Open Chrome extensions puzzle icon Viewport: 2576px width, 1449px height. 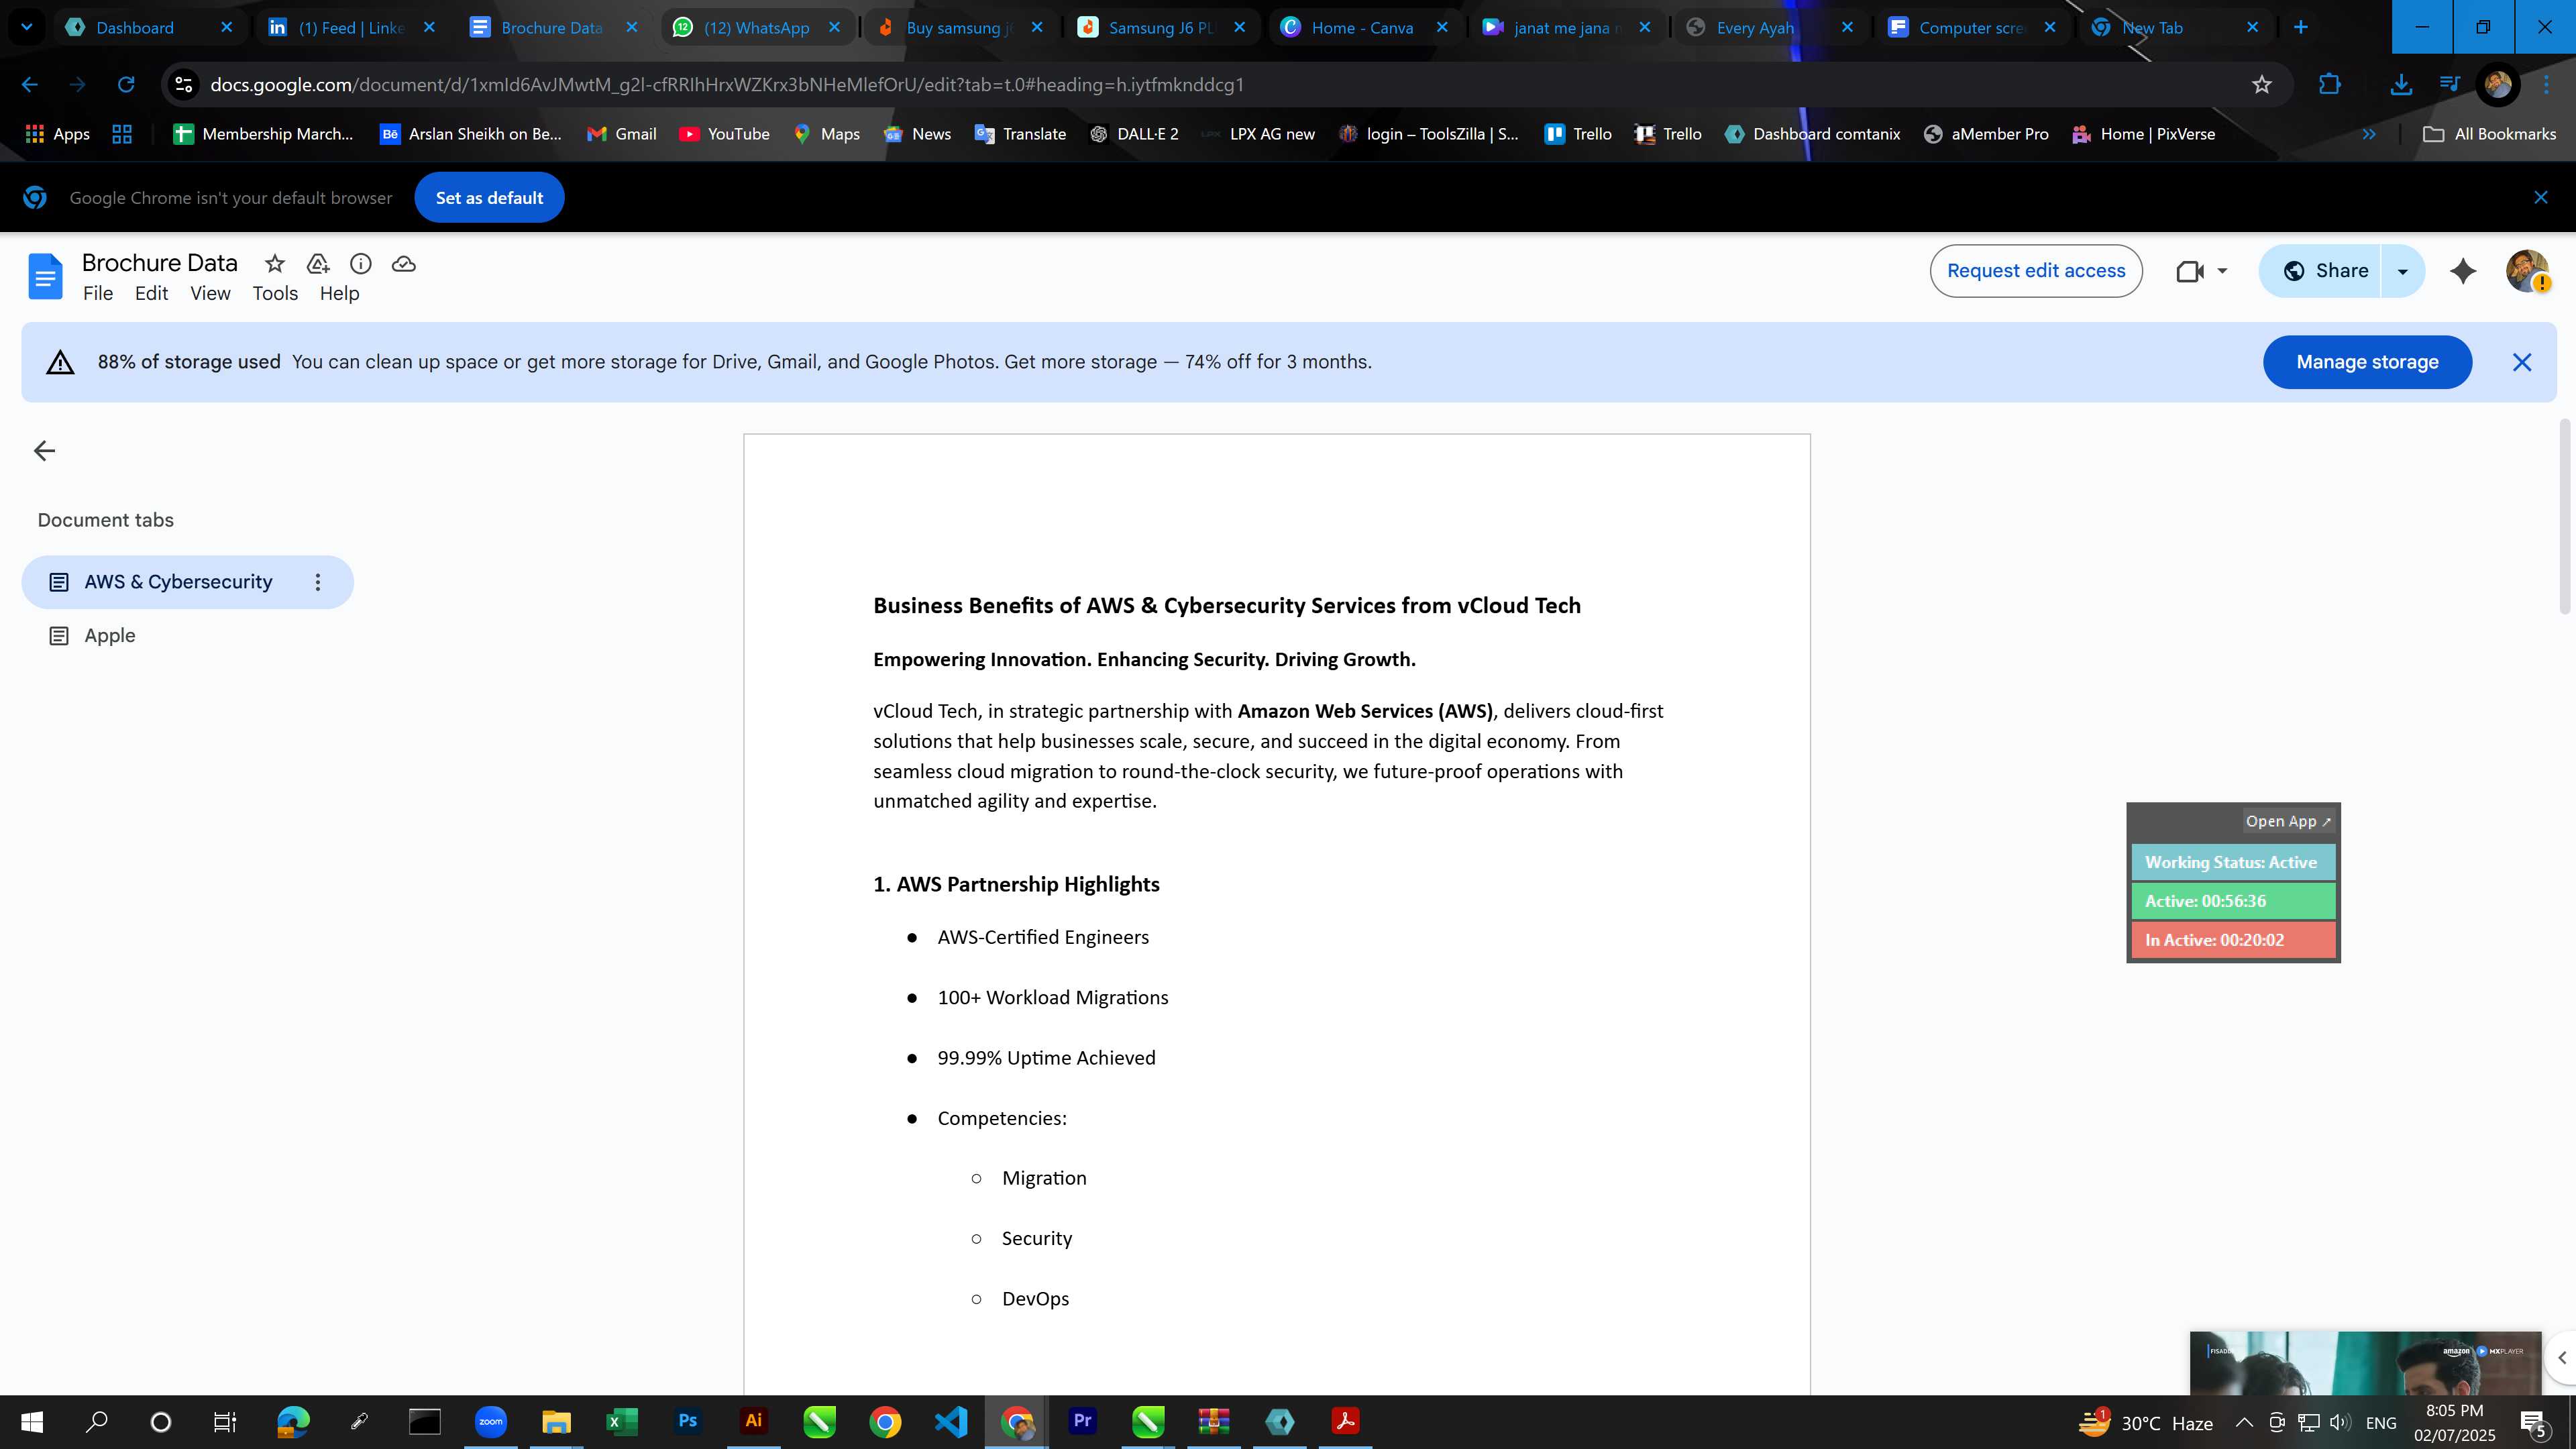pos(2330,85)
